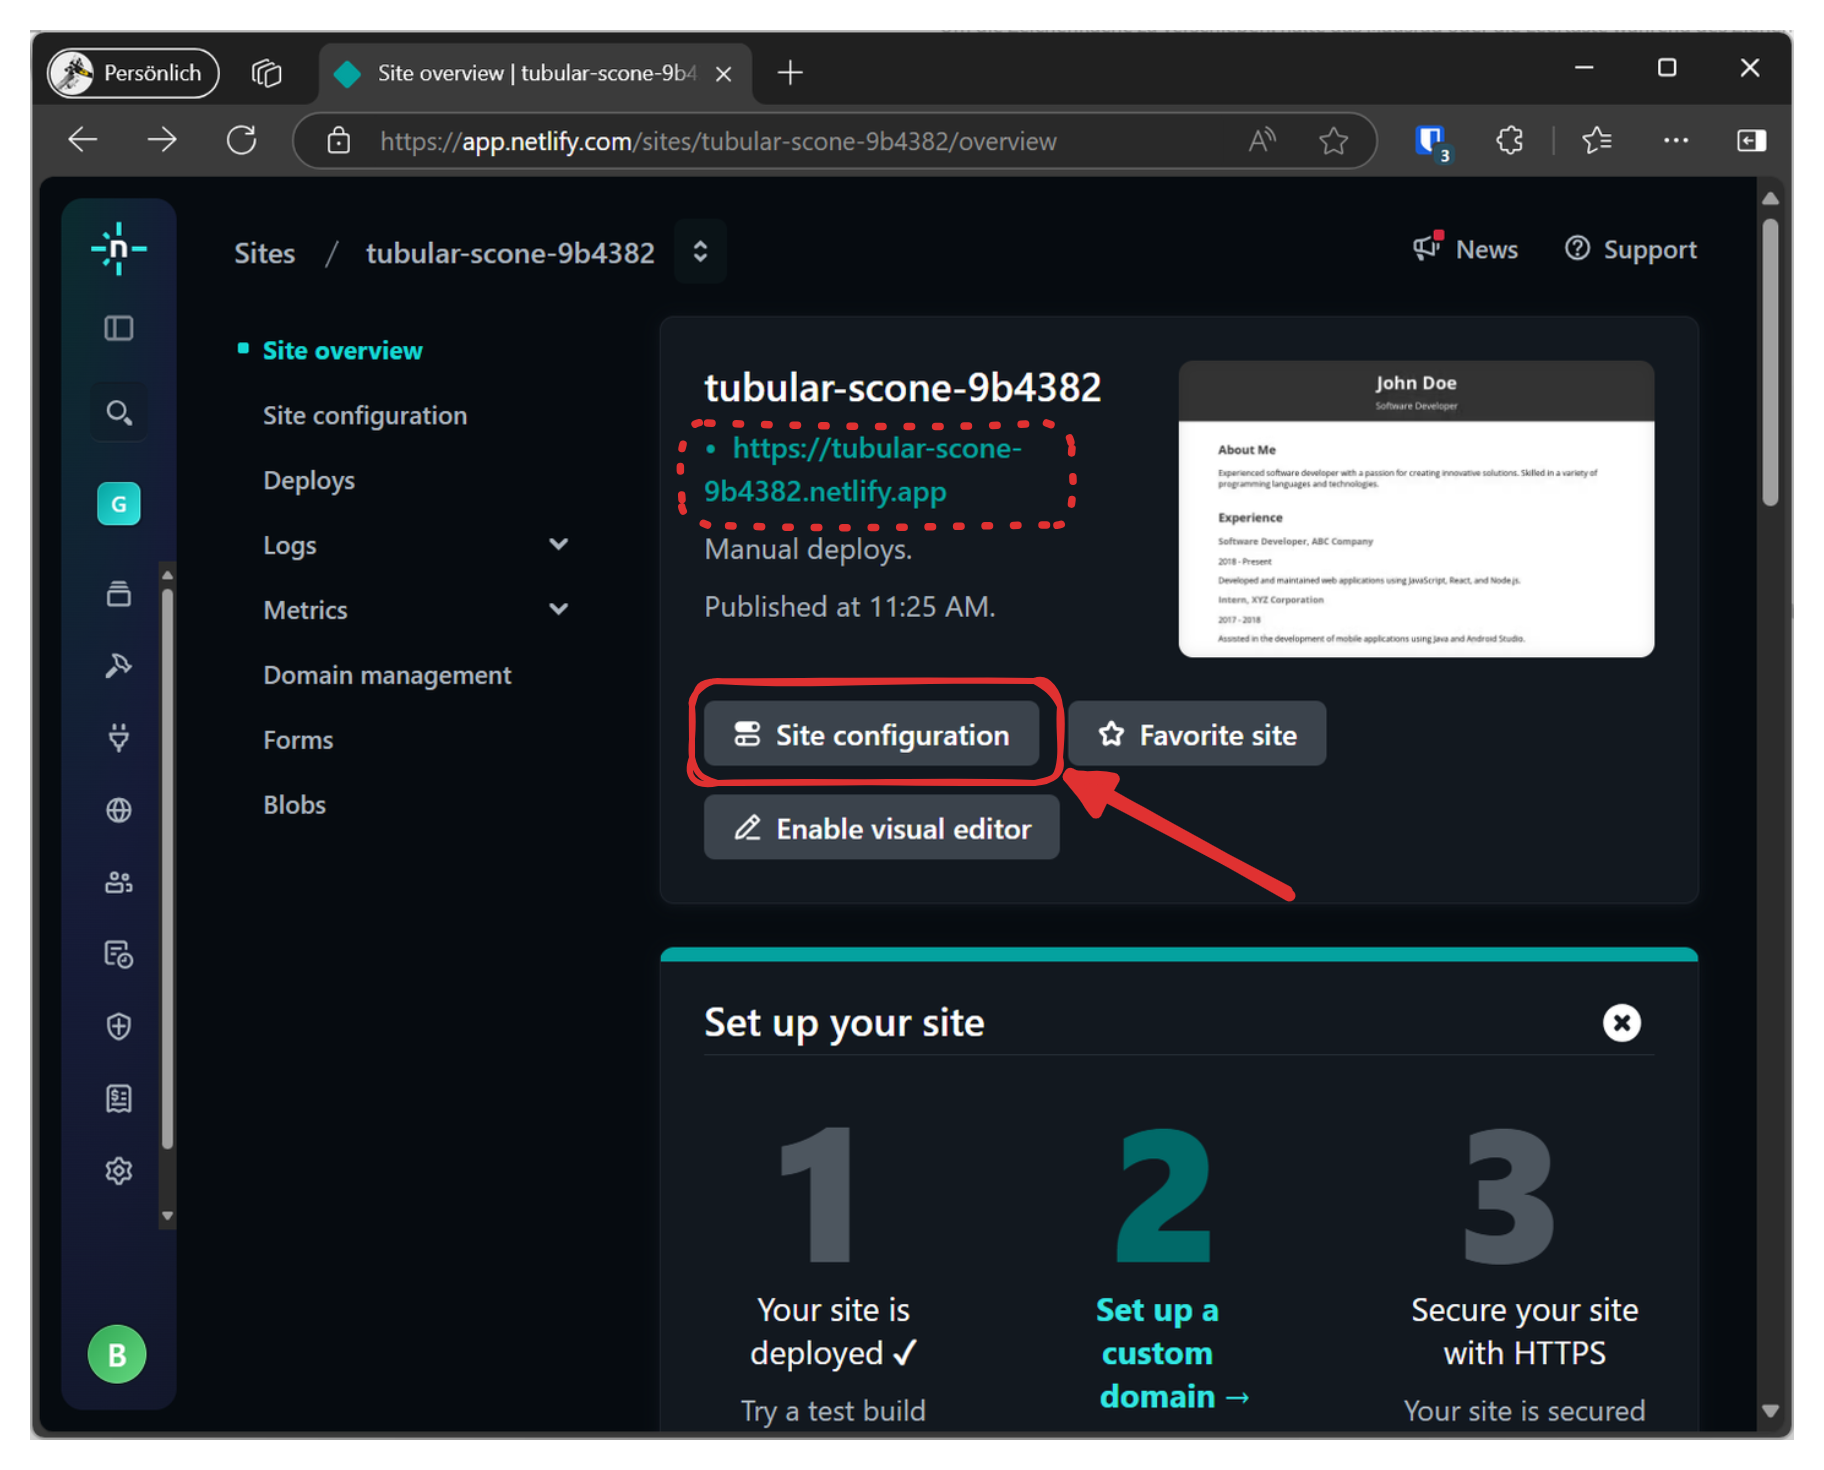Open a new browser tab
The width and height of the screenshot is (1824, 1470).
[x=790, y=73]
